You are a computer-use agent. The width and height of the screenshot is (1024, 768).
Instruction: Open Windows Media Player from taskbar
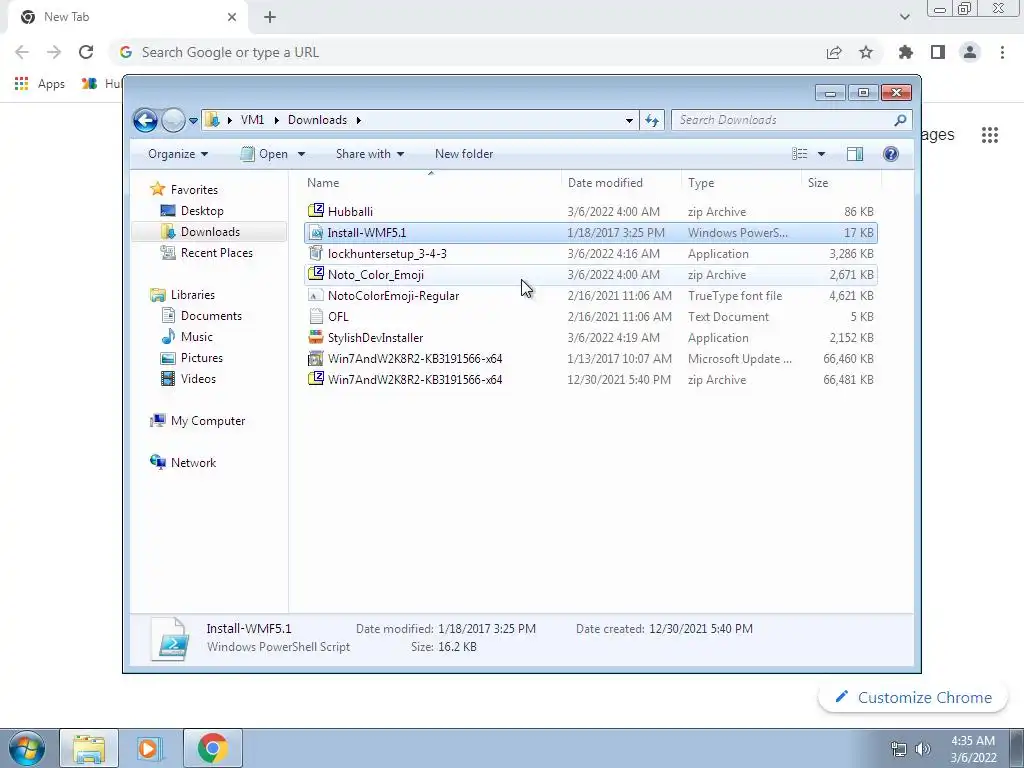pos(149,748)
